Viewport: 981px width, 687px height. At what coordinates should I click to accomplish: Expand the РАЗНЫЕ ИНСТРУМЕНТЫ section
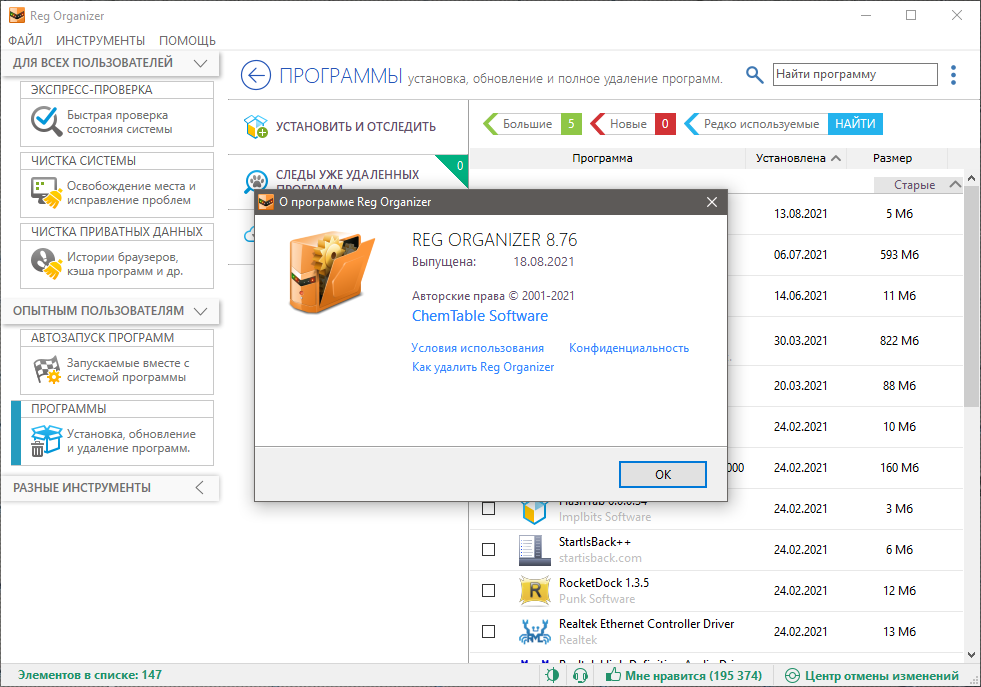(200, 487)
